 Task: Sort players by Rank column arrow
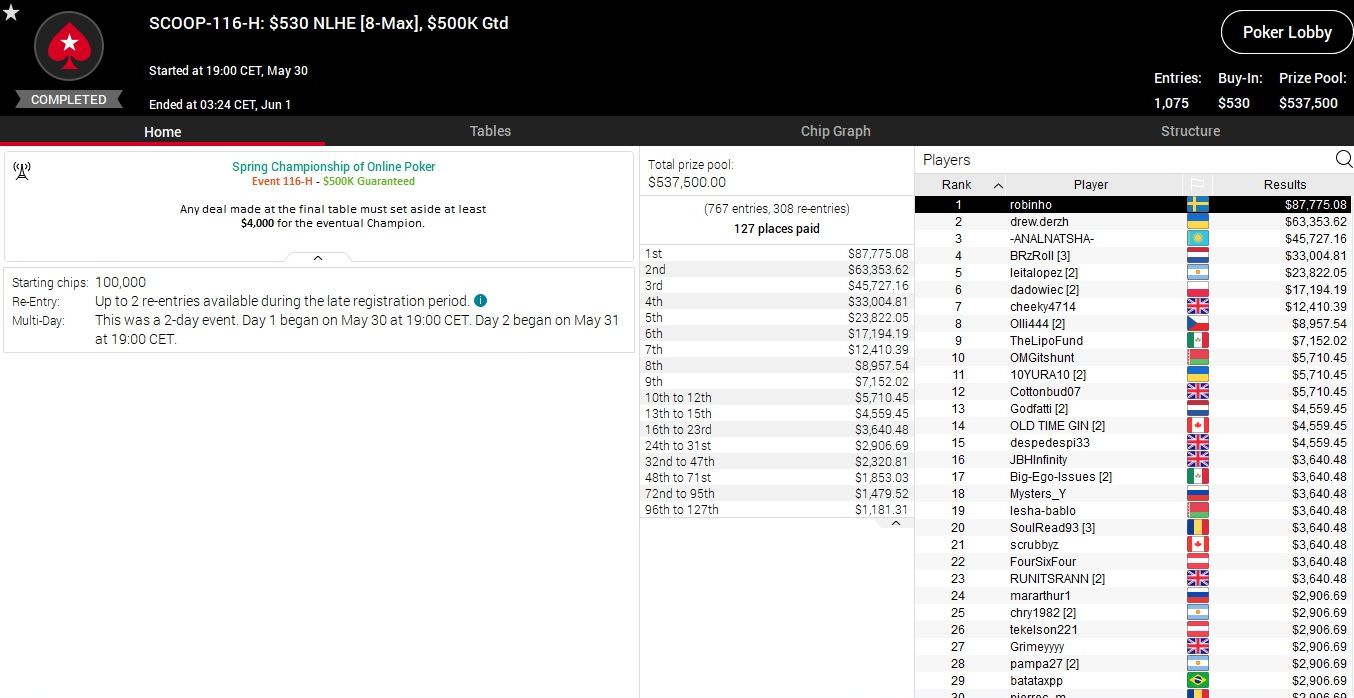[998, 185]
